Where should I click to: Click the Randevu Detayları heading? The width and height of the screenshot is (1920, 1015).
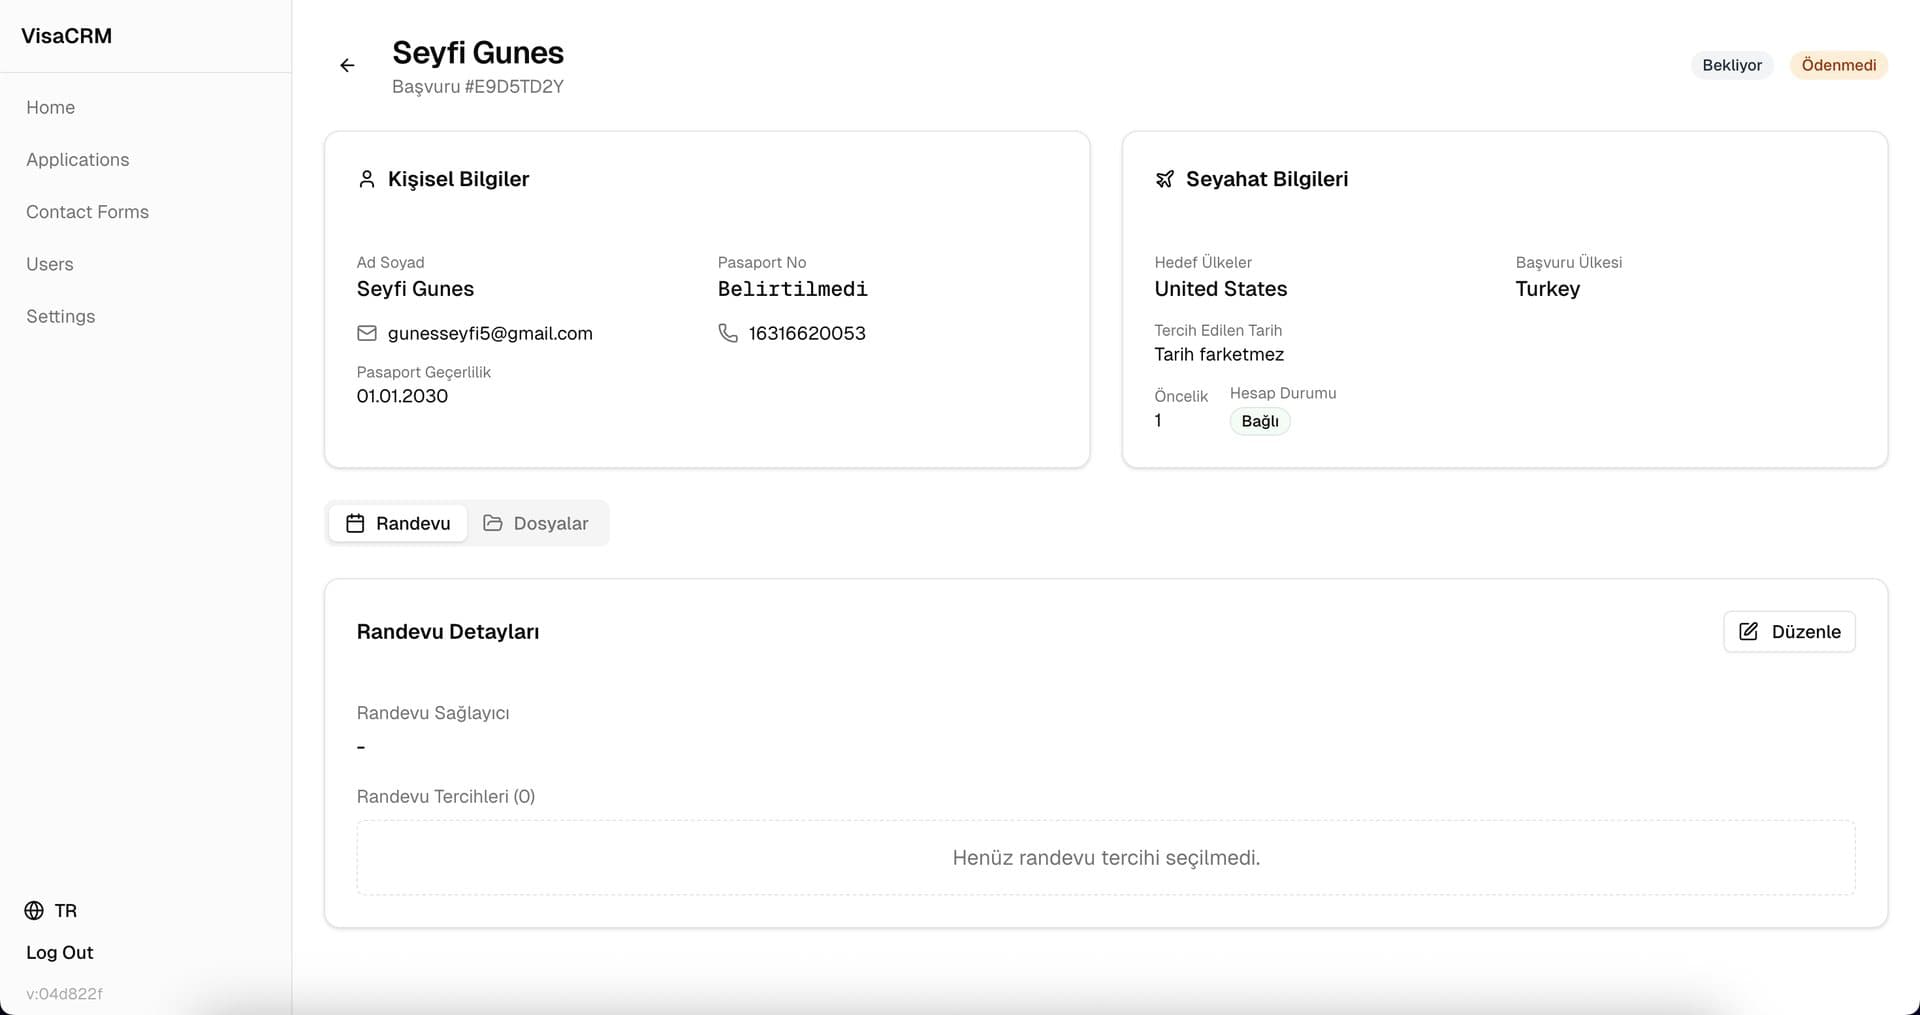click(448, 631)
